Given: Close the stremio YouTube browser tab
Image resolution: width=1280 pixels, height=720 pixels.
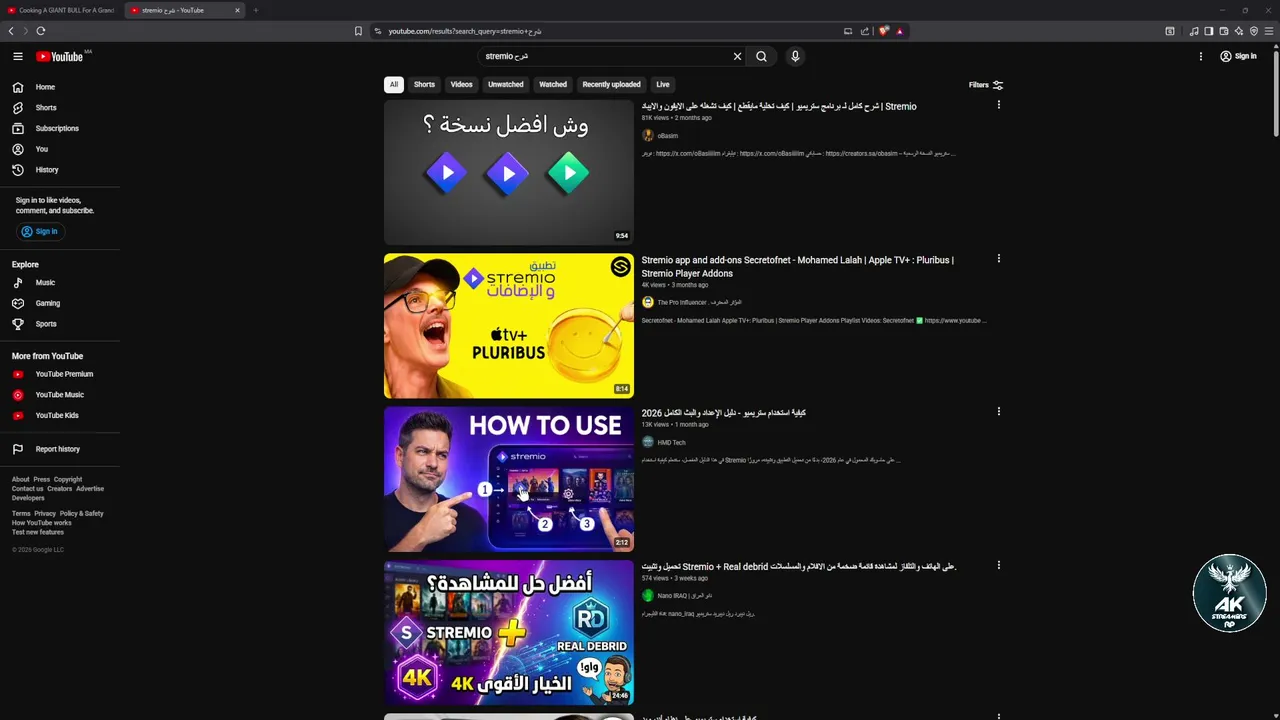Looking at the screenshot, I should pyautogui.click(x=237, y=10).
